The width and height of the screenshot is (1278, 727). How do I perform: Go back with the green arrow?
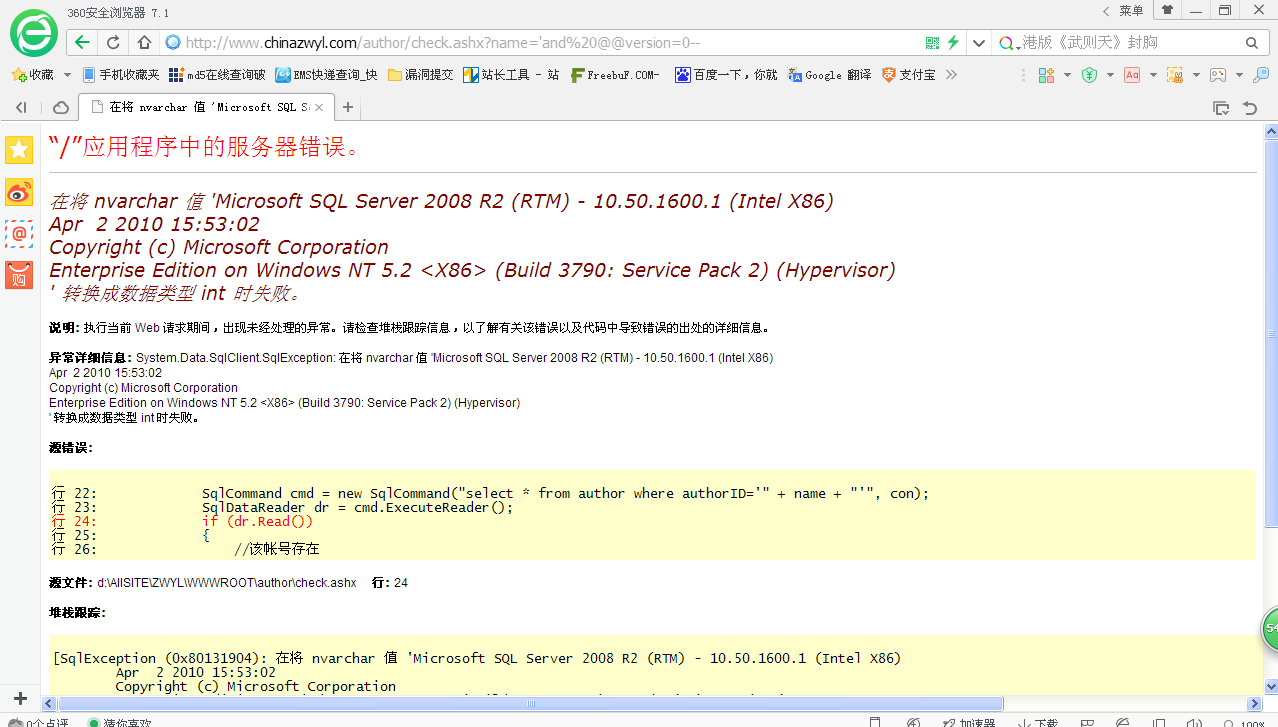coord(82,43)
